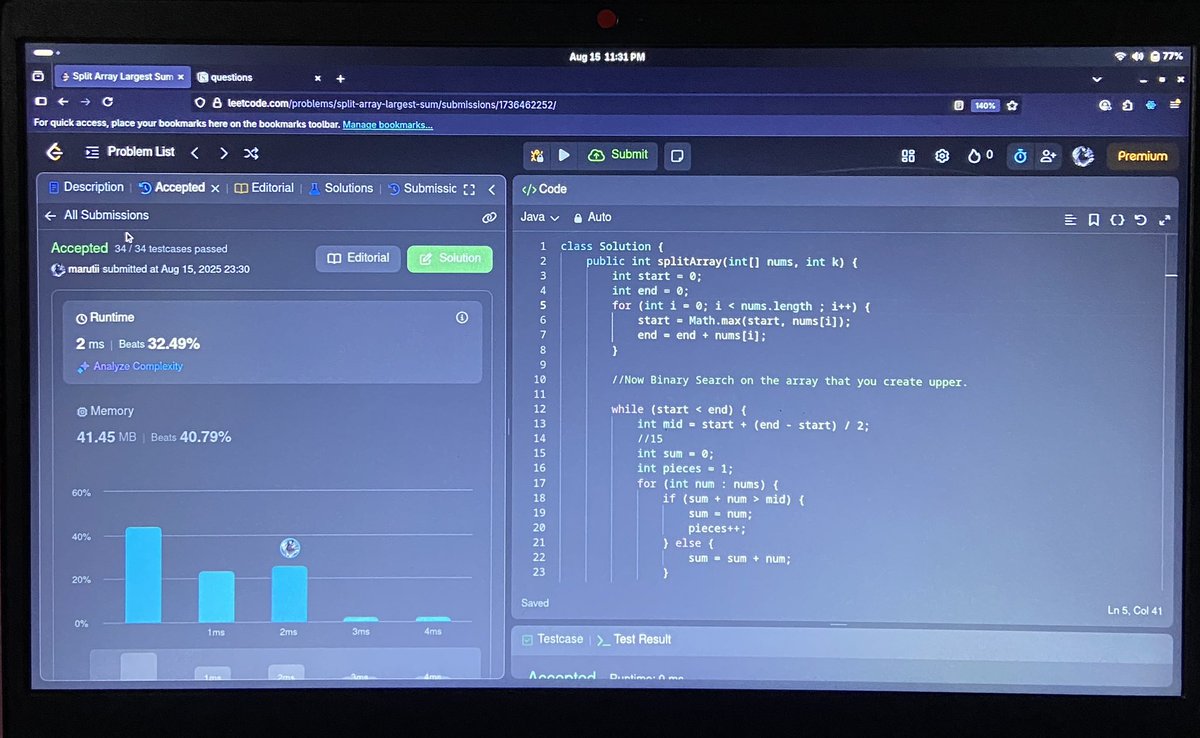
Task: Open LeetCode settings gear
Action: click(941, 156)
